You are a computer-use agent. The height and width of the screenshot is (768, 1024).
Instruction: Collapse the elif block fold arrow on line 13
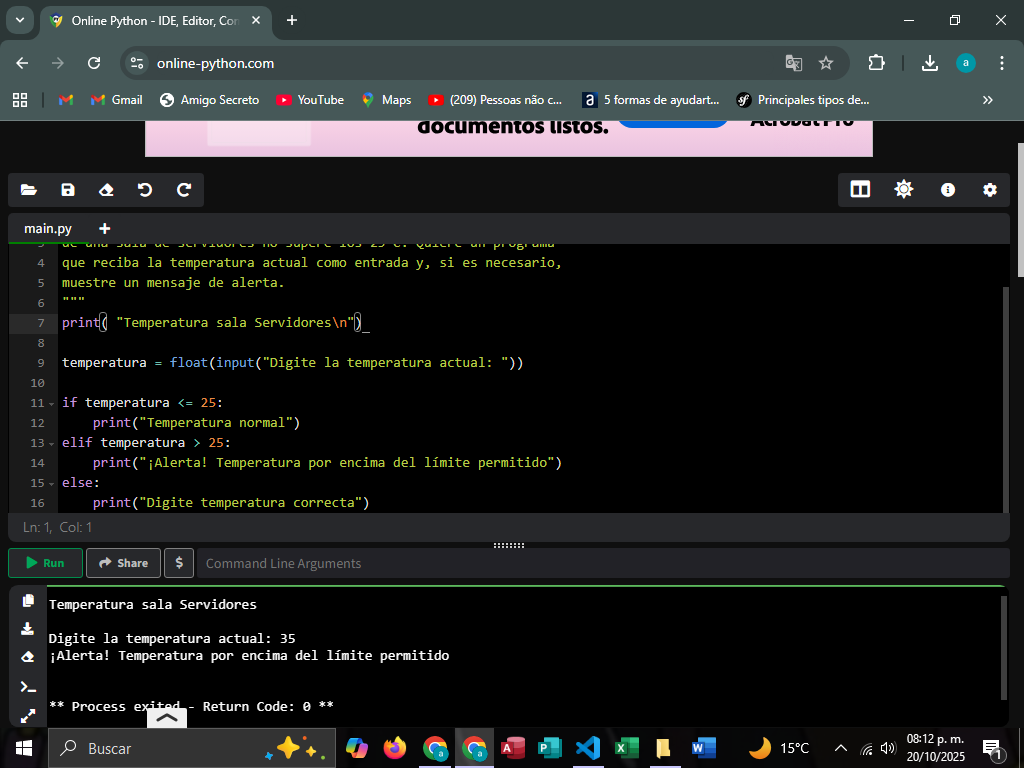click(x=52, y=443)
